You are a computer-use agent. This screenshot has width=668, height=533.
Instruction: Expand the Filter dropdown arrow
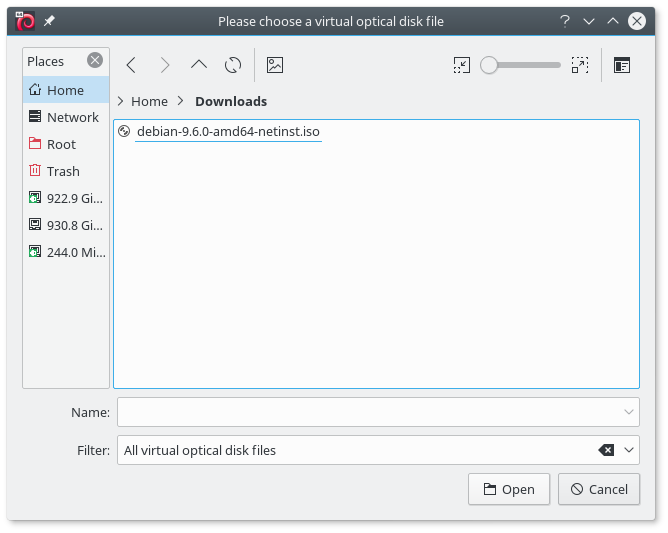629,450
